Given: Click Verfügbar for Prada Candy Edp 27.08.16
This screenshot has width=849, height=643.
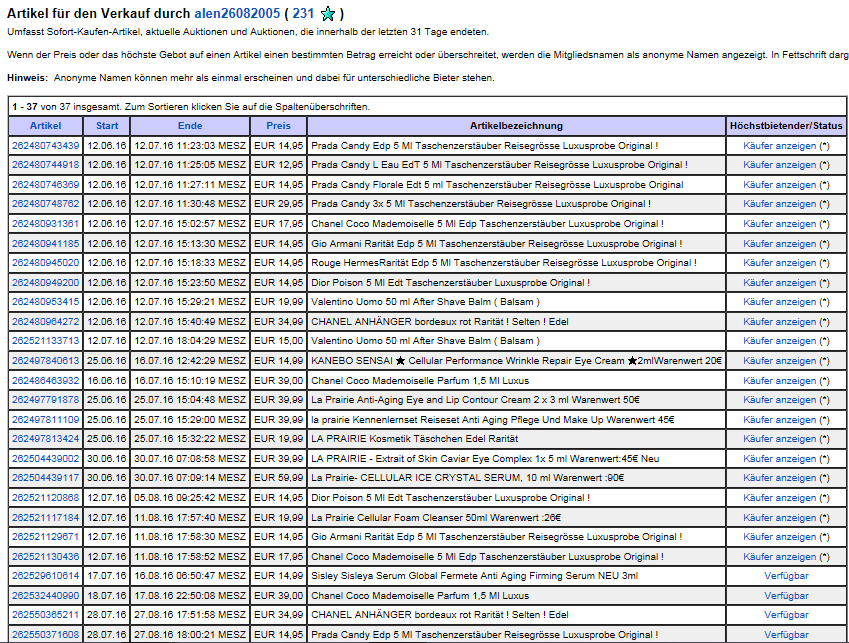Looking at the screenshot, I should click(x=786, y=634).
